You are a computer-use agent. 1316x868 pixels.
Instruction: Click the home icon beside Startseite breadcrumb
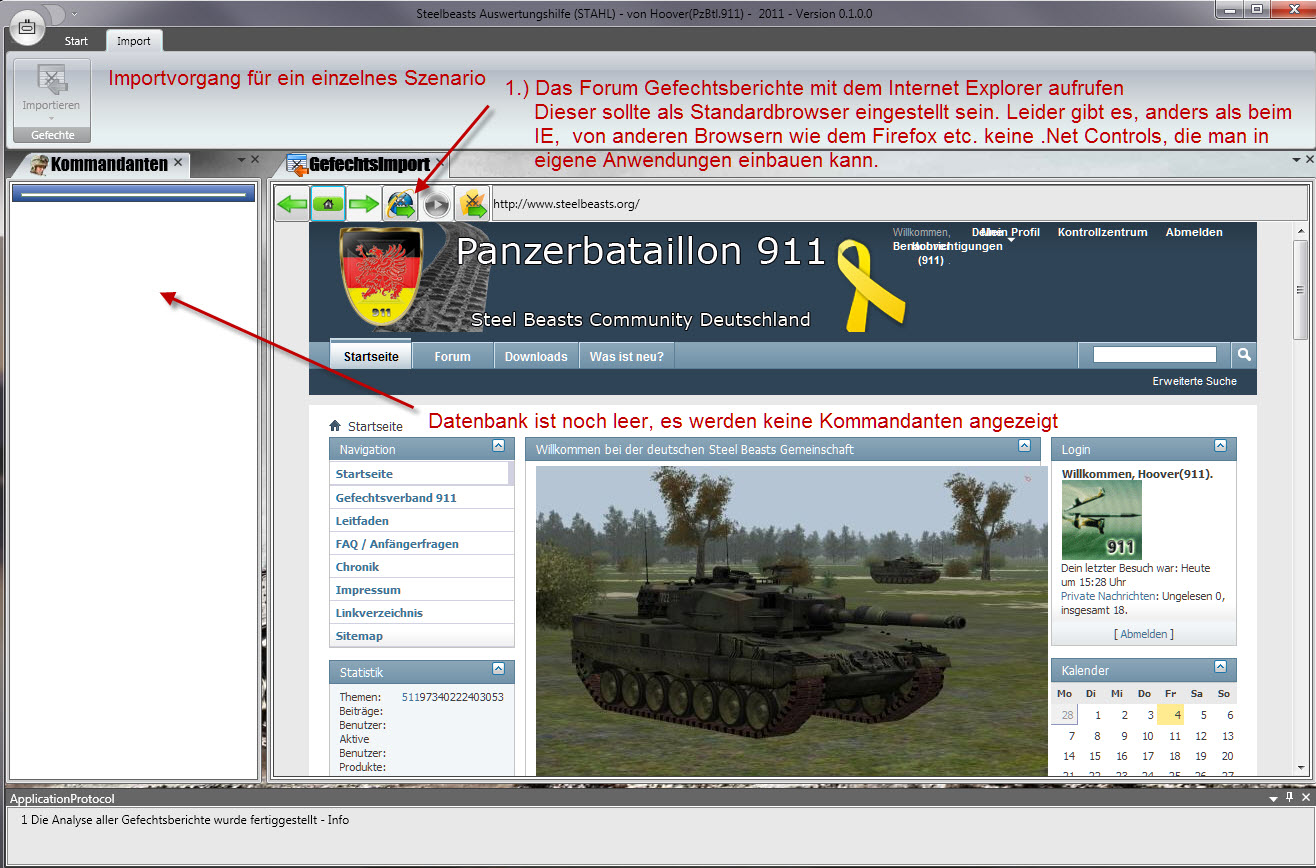coord(335,426)
